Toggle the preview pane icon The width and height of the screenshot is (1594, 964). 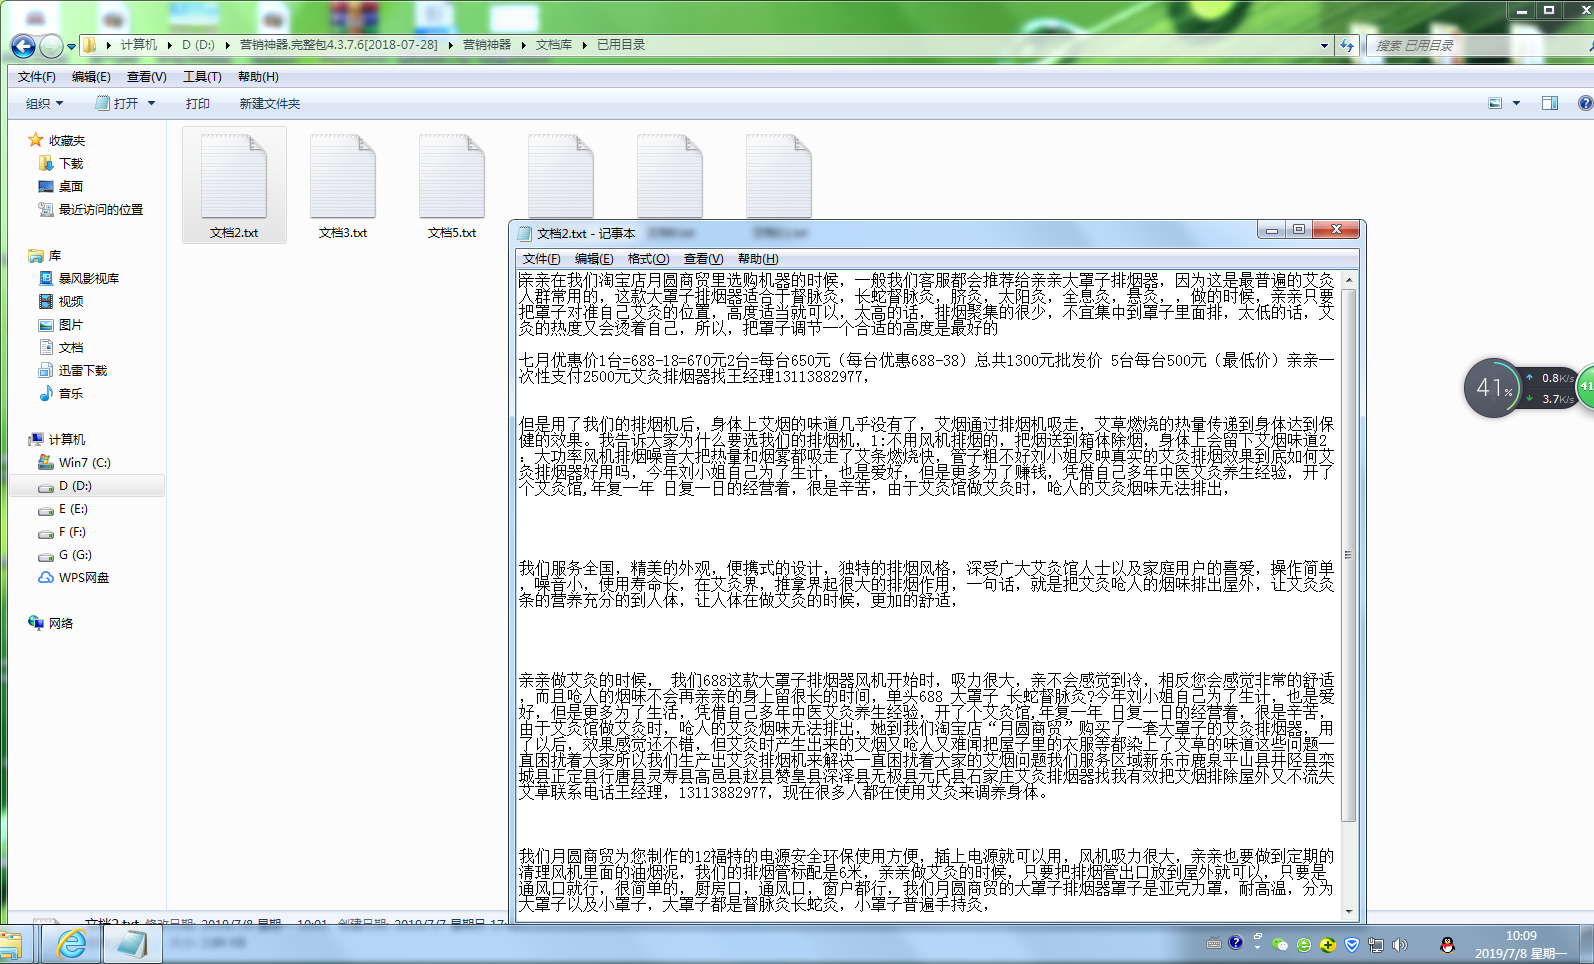(1549, 103)
